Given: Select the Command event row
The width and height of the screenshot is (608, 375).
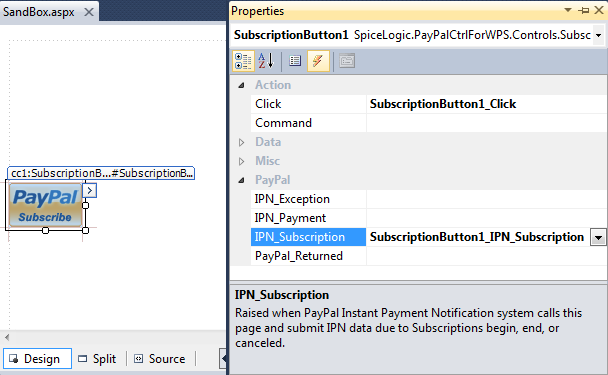Looking at the screenshot, I should 428,123.
